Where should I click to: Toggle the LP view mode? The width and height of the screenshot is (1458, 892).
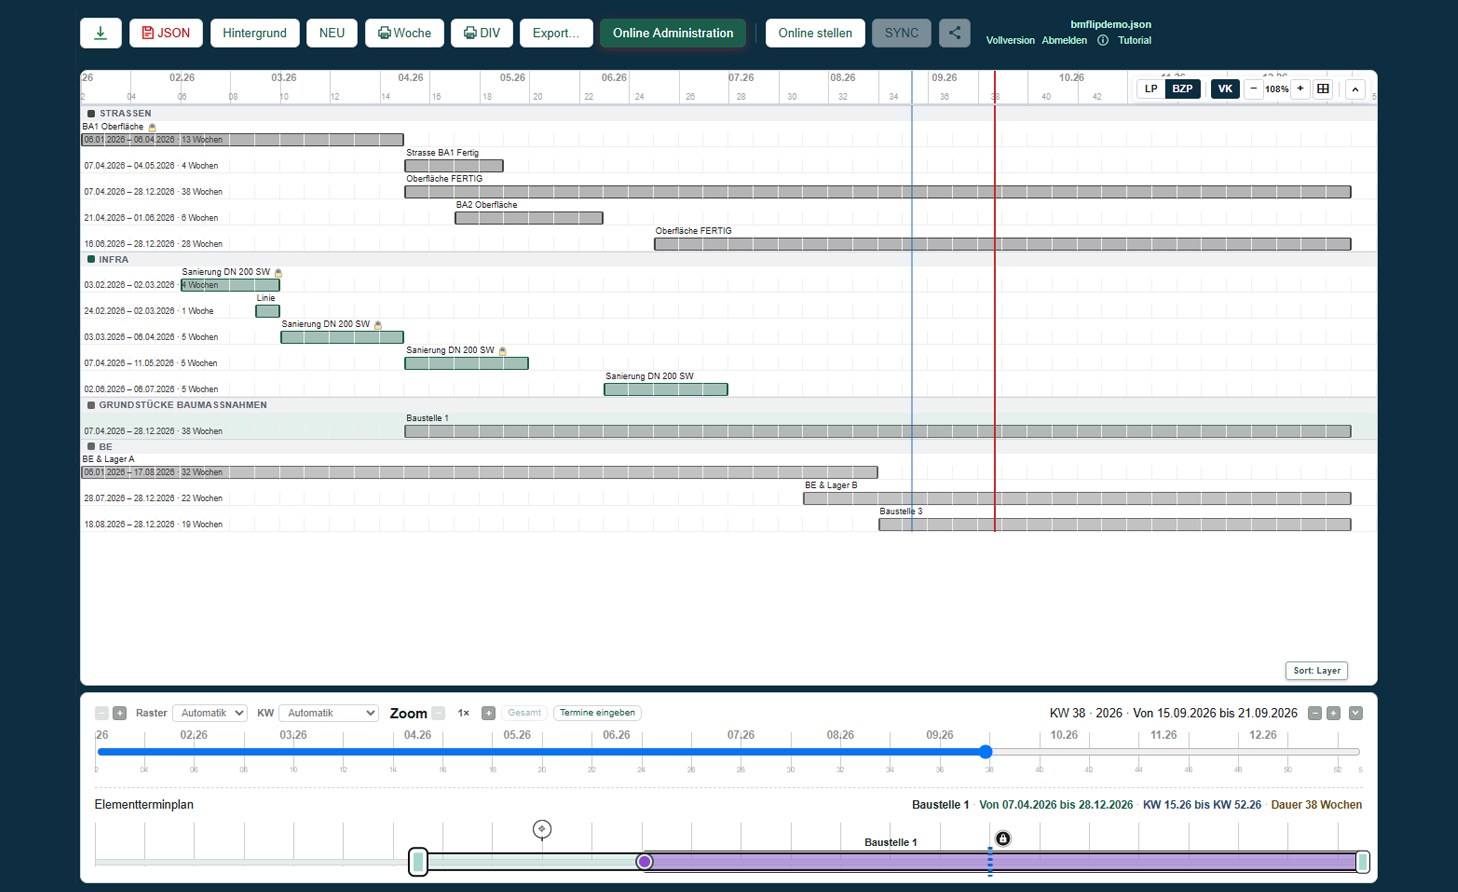pos(1151,89)
